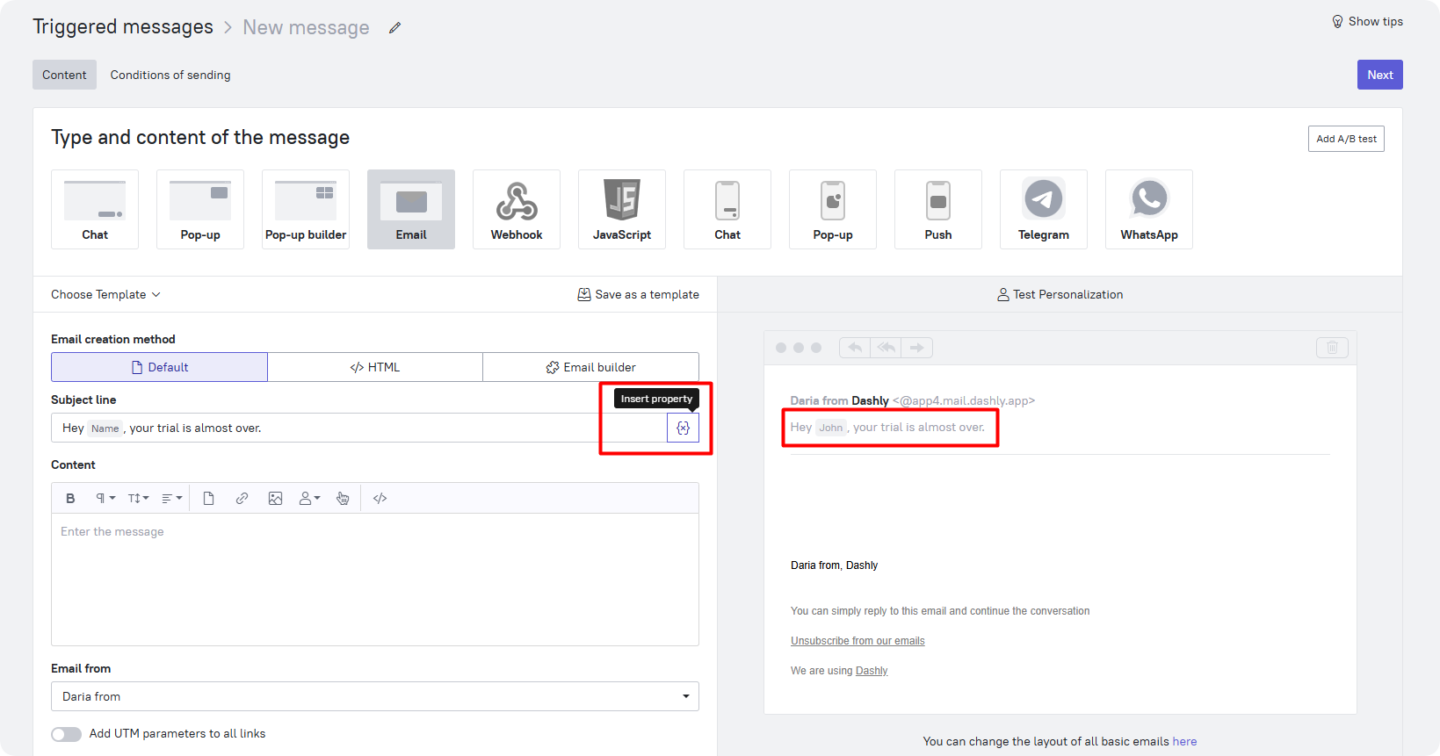Switch to Email builder creation method
The image size is (1440, 756).
[x=590, y=367]
